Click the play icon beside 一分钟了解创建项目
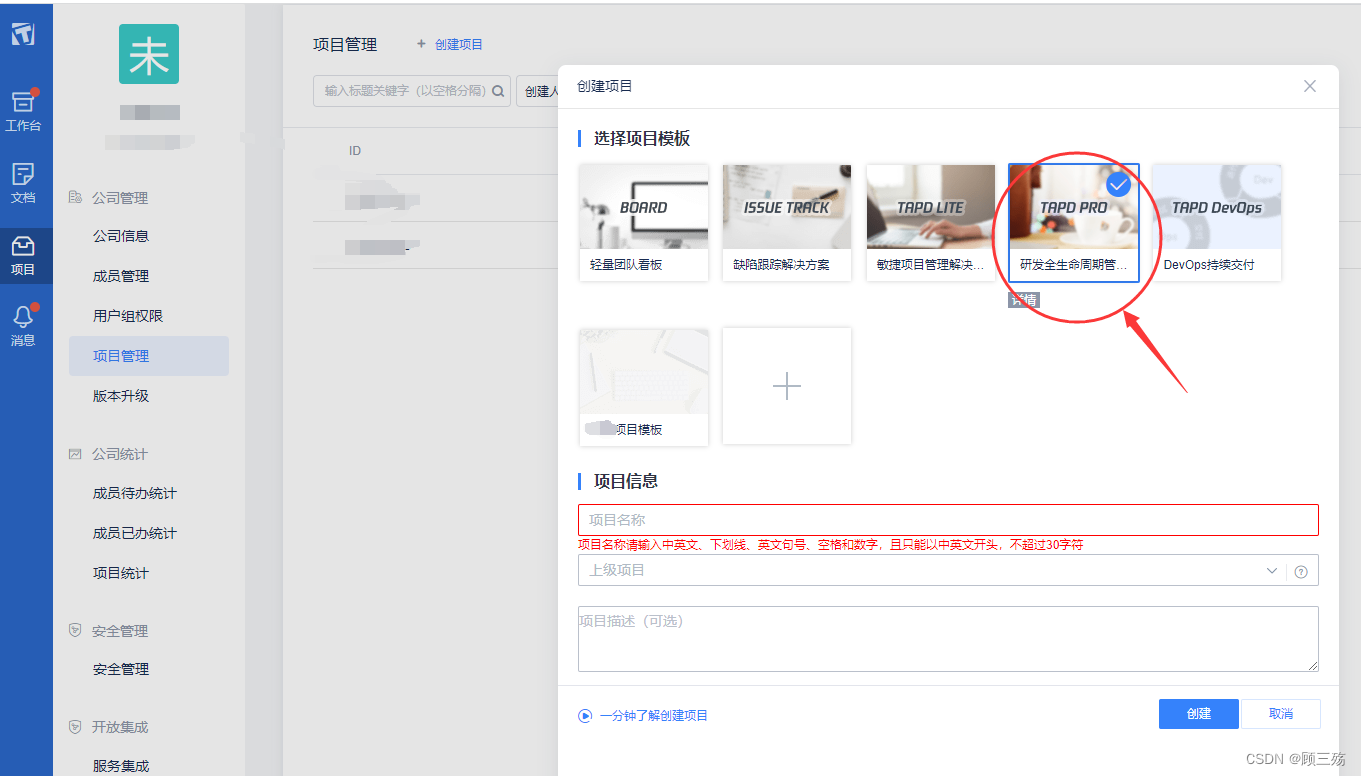Screen dimensions: 1361x776 [585, 716]
